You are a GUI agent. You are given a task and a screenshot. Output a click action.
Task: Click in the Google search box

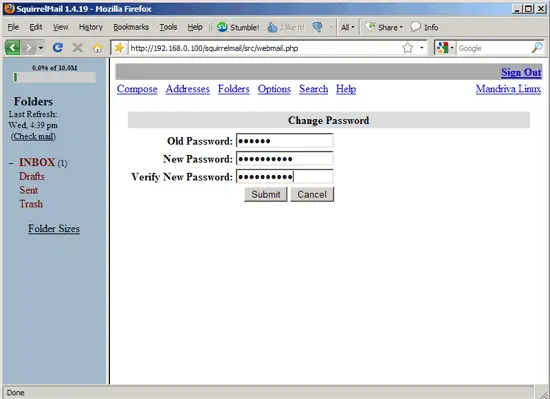pyautogui.click(x=493, y=48)
